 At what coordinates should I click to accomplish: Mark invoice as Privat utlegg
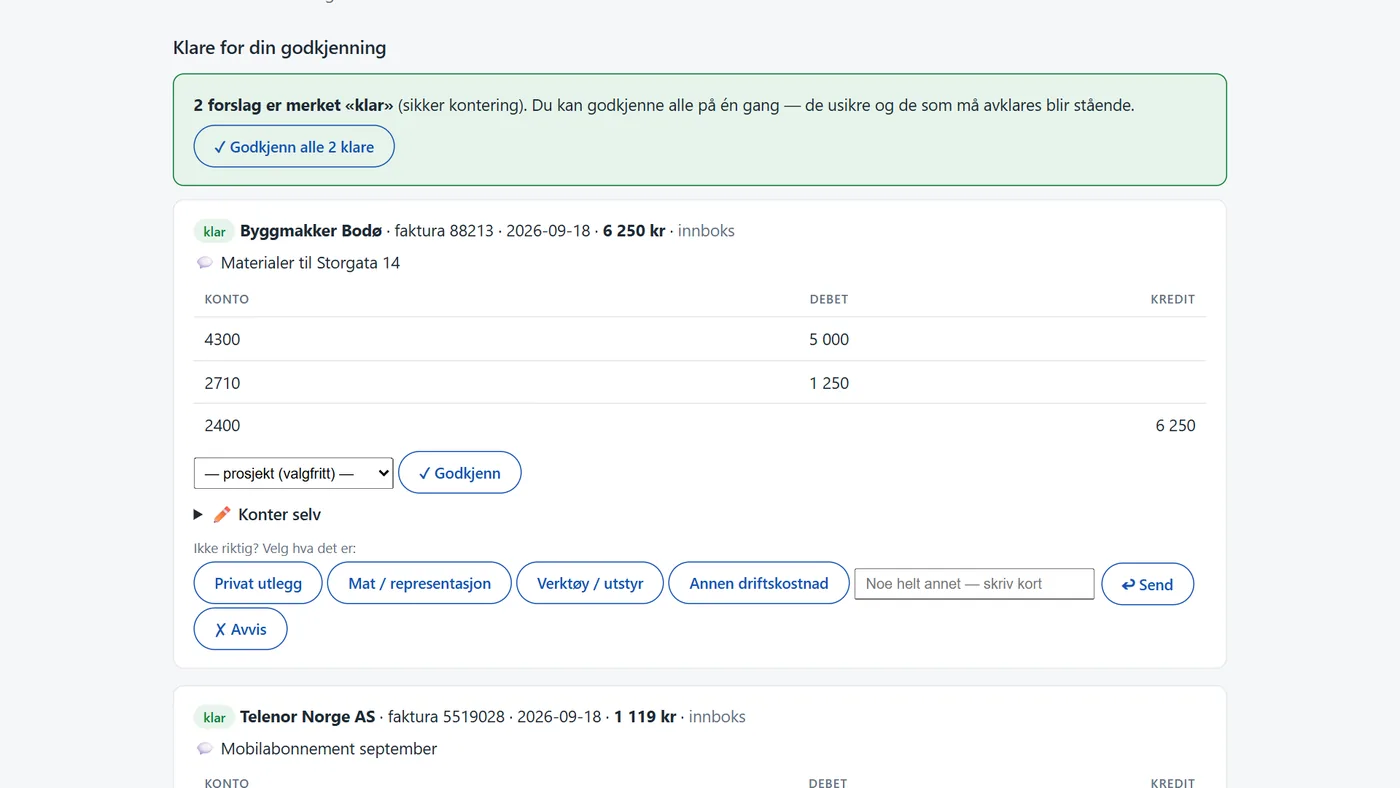[x=258, y=583]
